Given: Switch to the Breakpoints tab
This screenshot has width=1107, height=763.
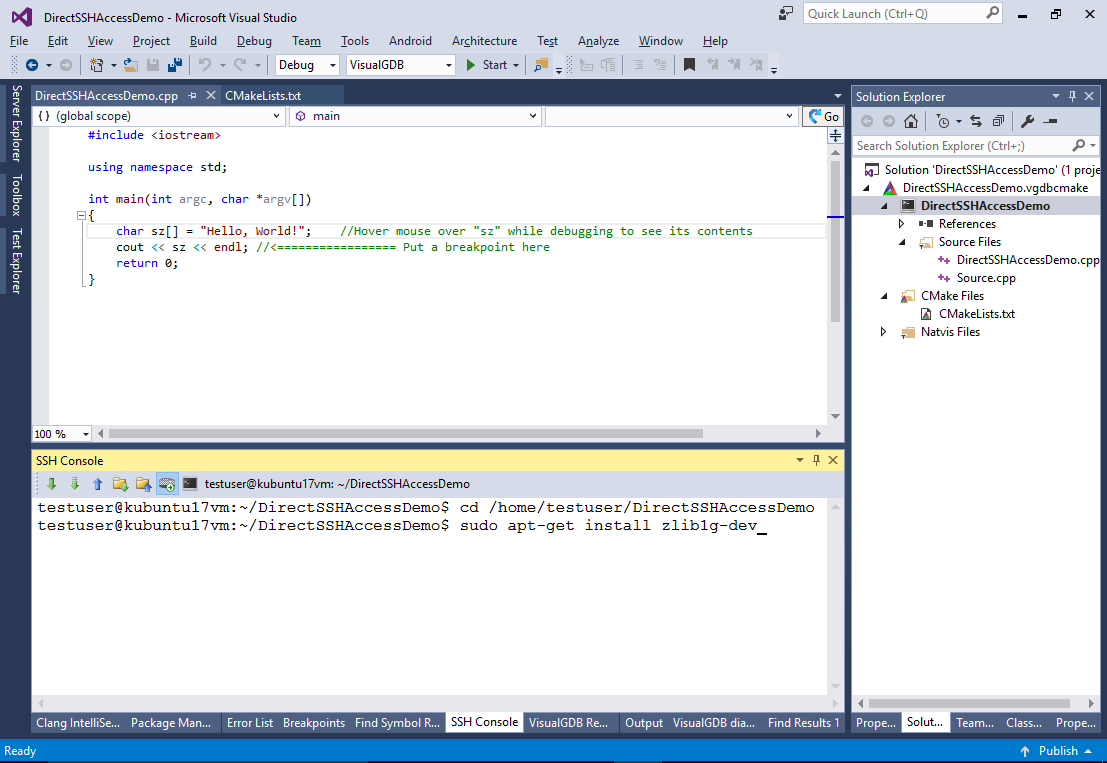Looking at the screenshot, I should (314, 723).
